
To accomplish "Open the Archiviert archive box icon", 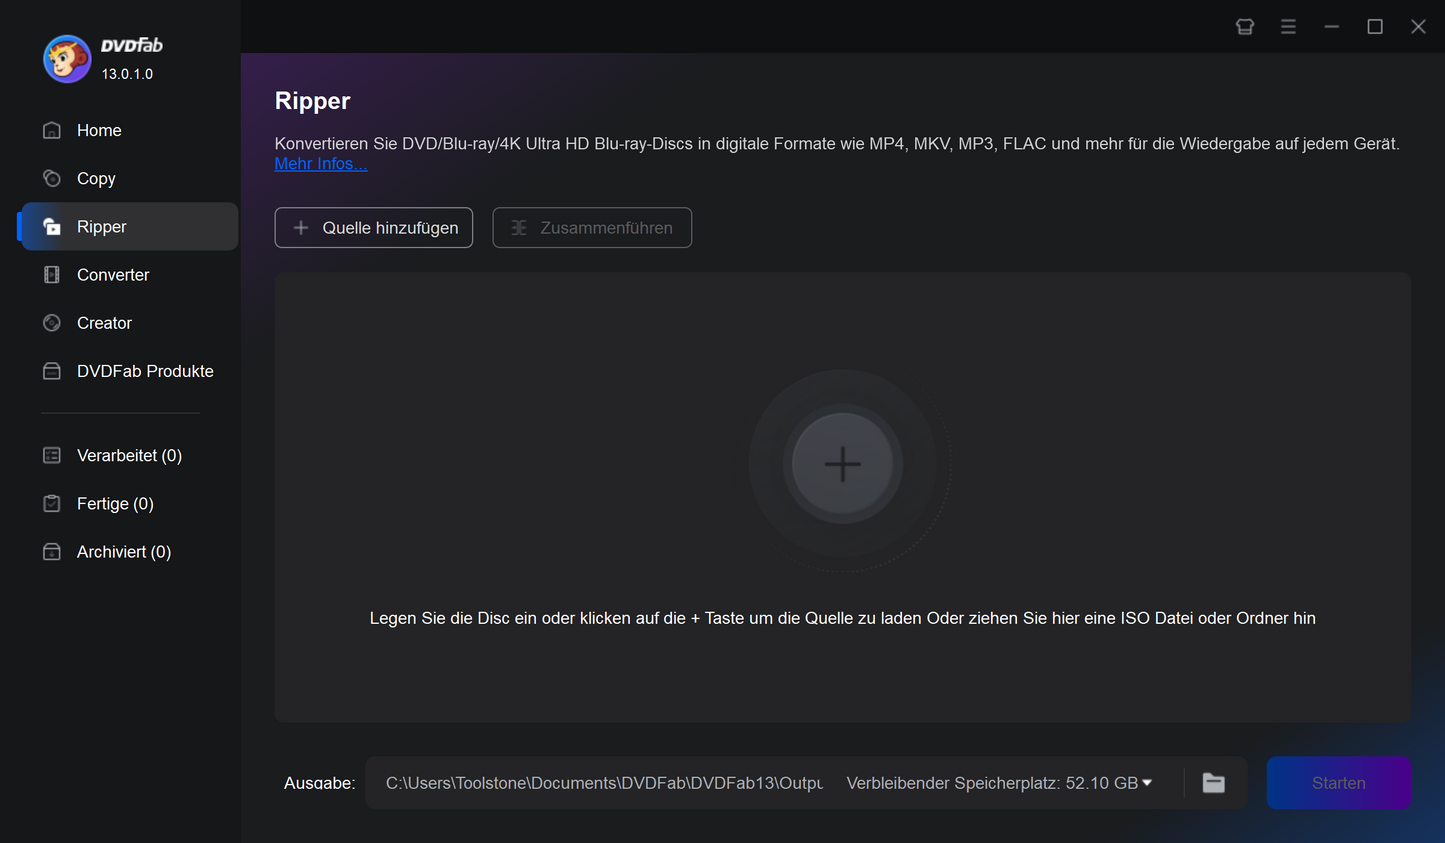I will [52, 552].
